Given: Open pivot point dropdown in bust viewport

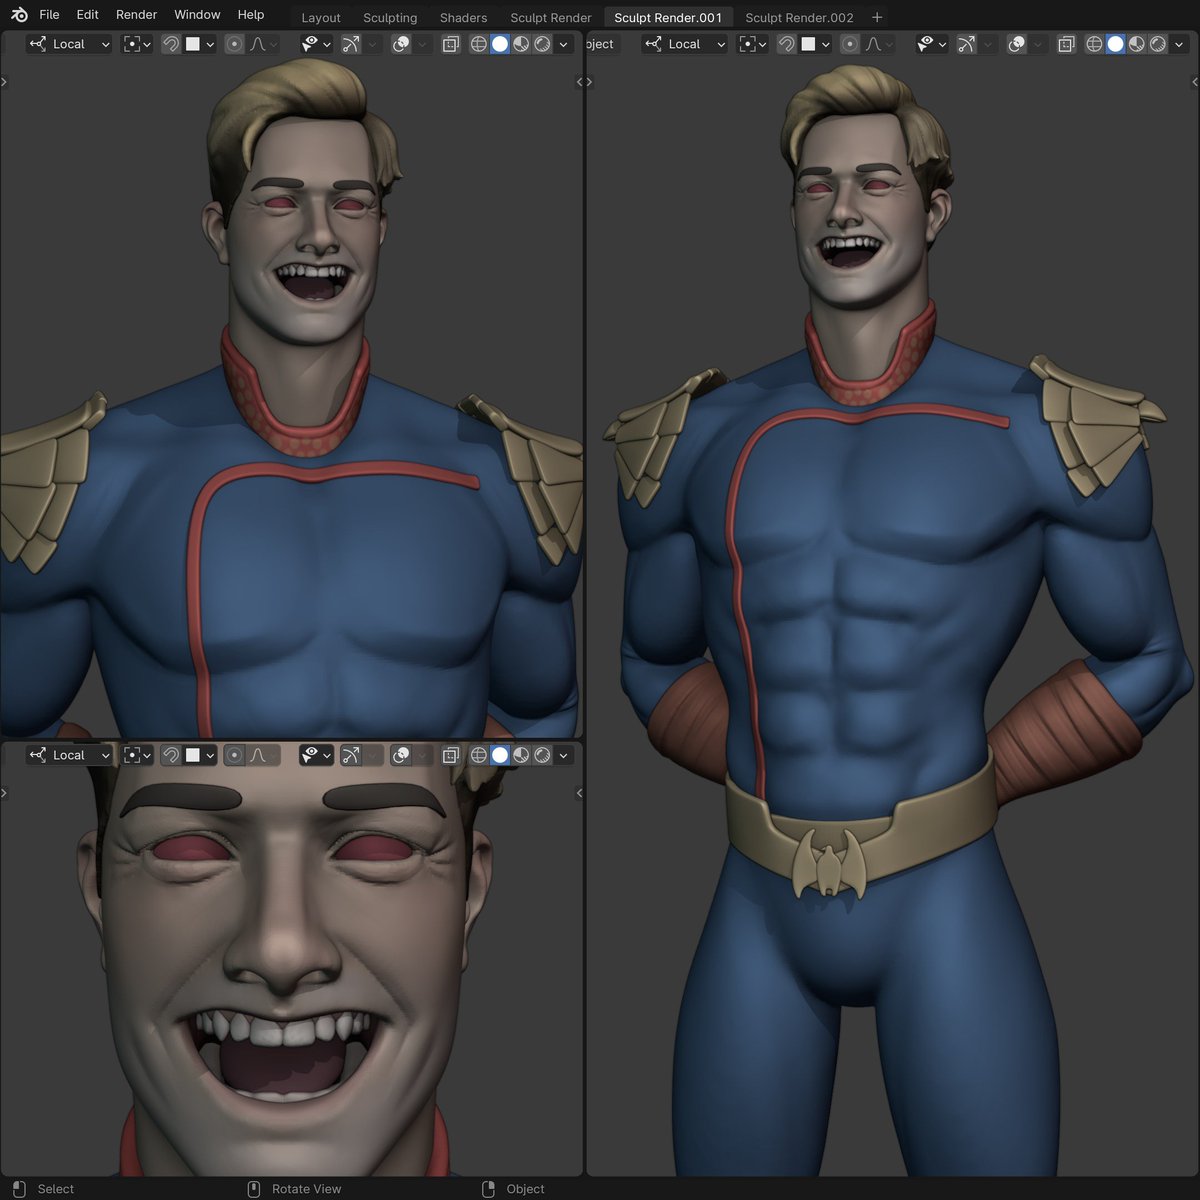Looking at the screenshot, I should [x=136, y=44].
